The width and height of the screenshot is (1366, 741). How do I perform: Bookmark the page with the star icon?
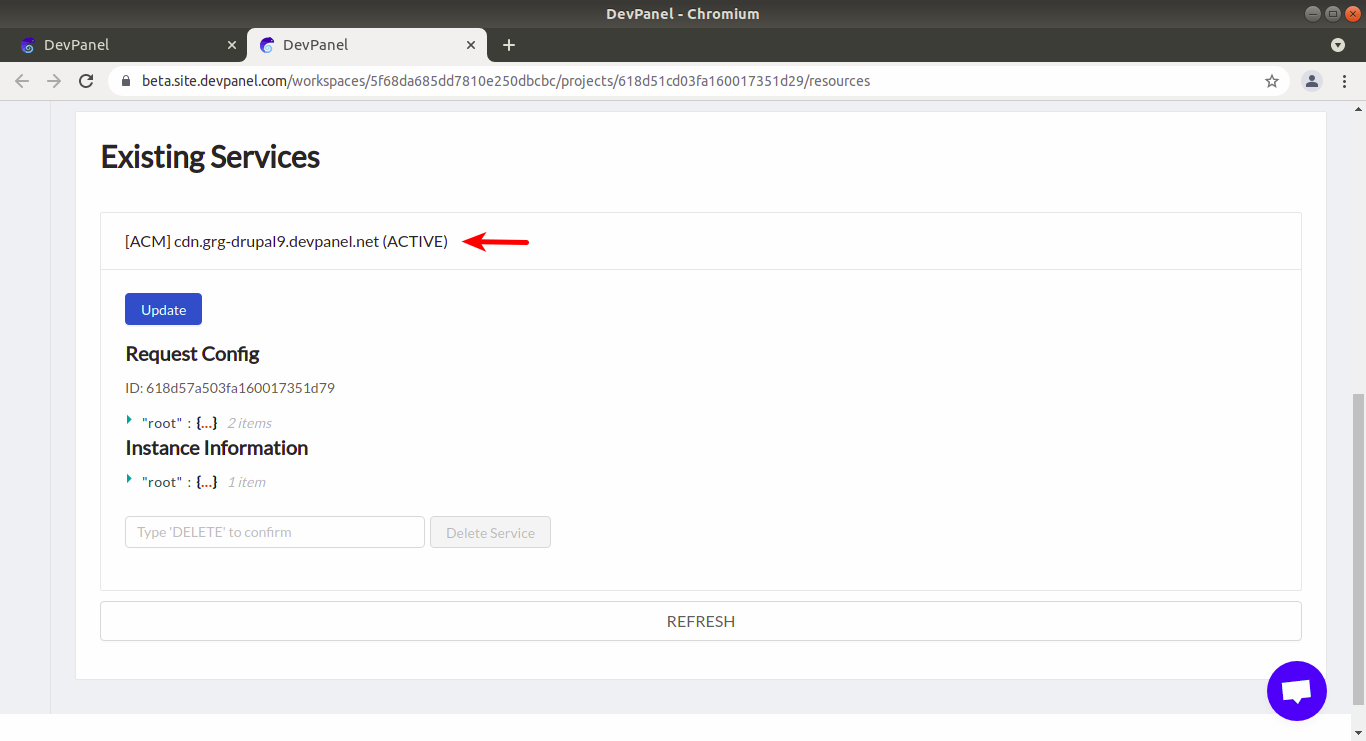tap(1271, 81)
